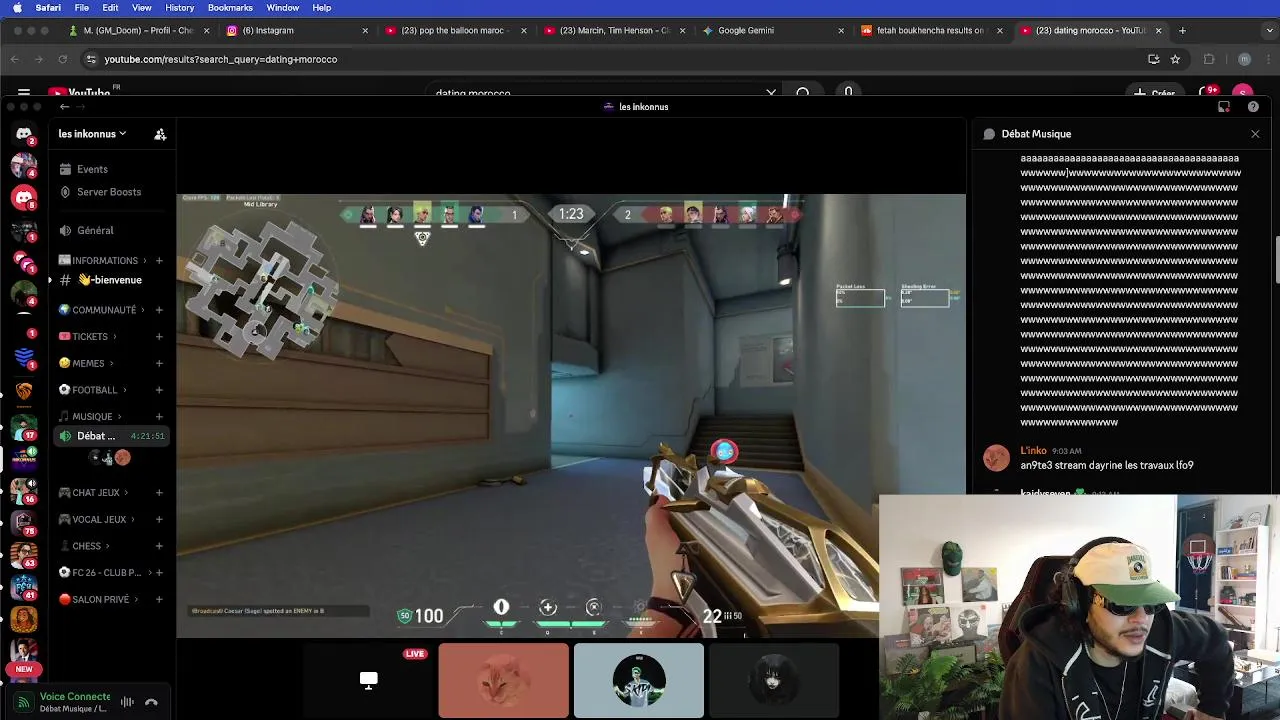Open the Apple menu
Image resolution: width=1280 pixels, height=720 pixels.
[x=16, y=8]
